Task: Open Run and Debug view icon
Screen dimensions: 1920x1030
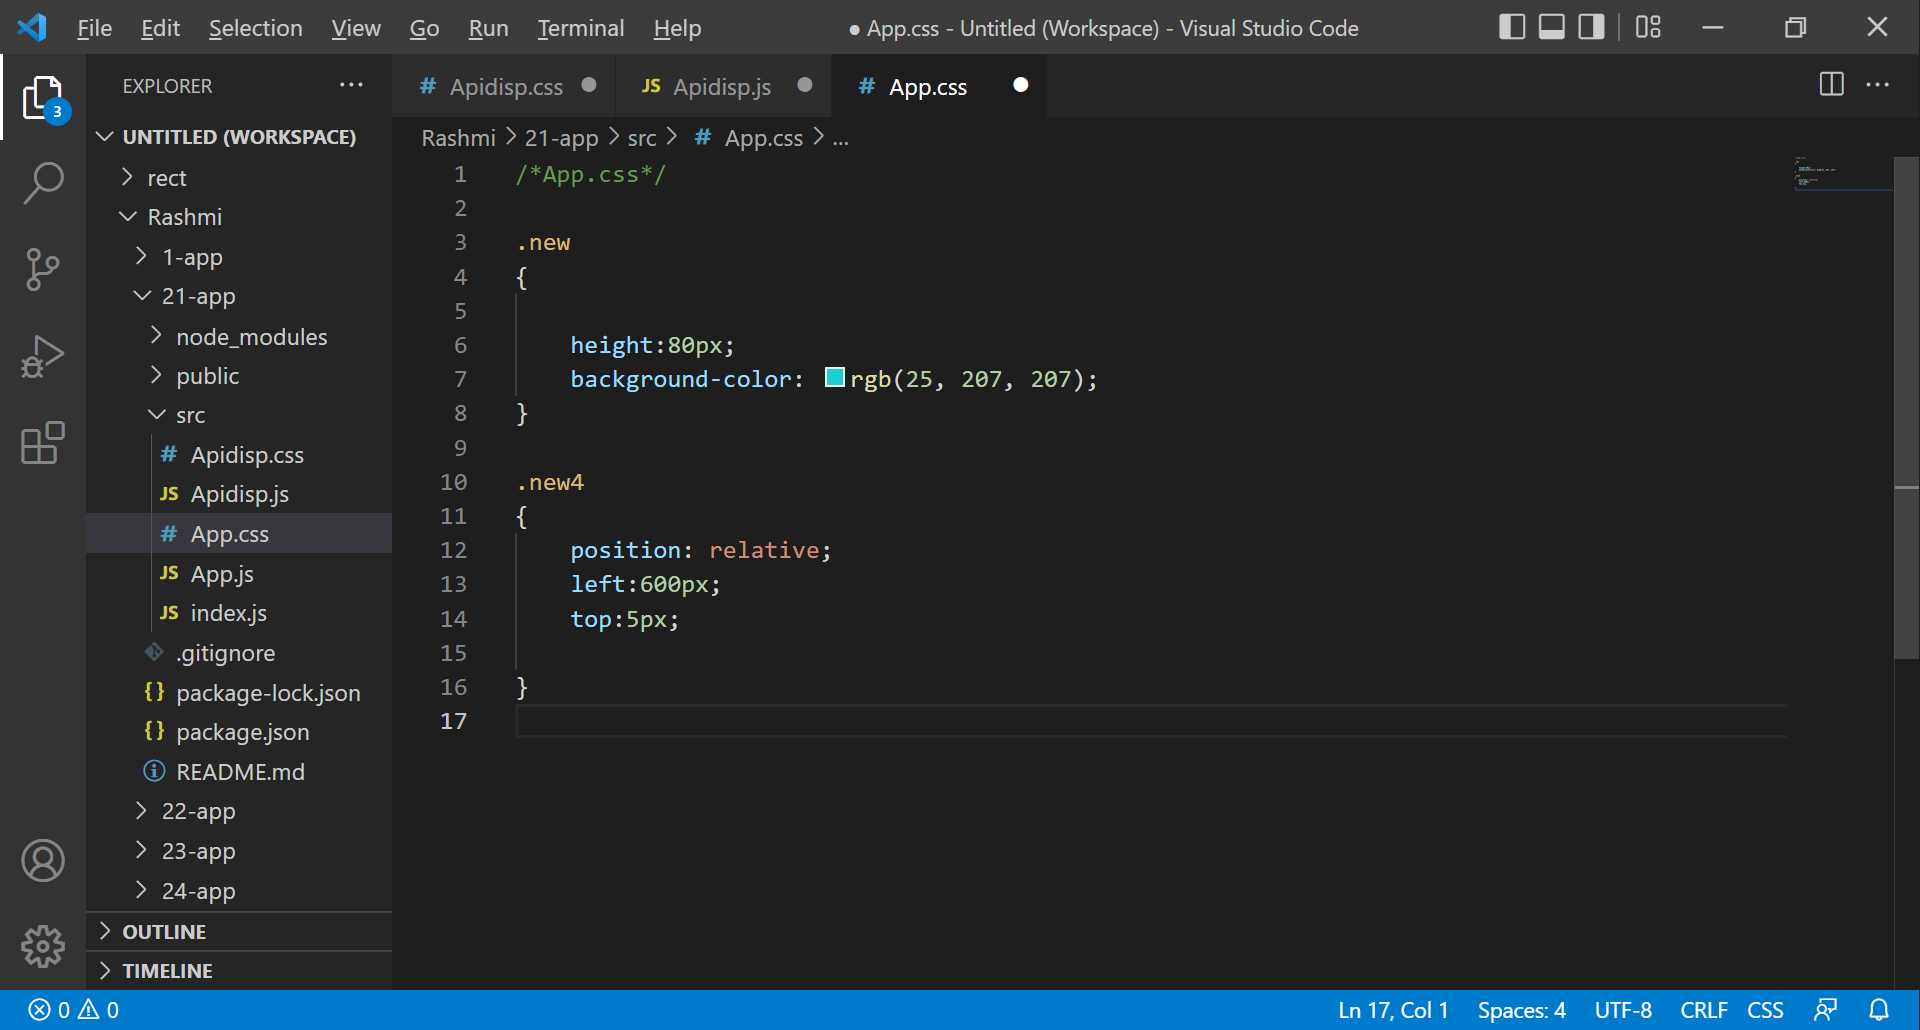Action: click(x=43, y=357)
